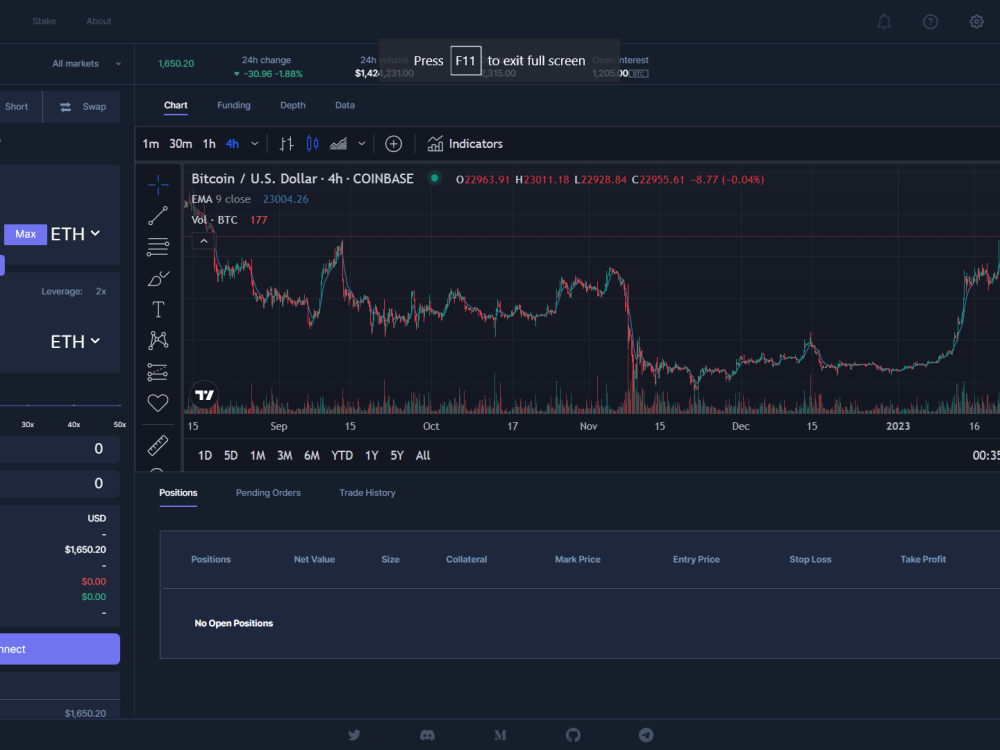Click the Max amount button

click(x=26, y=234)
